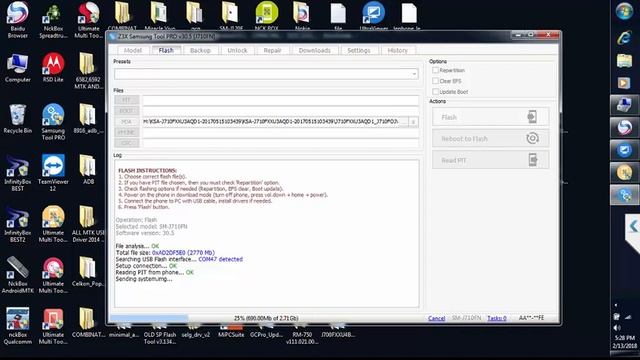640x360 pixels.
Task: Open NckBox Spreadtrum desktop shortcut
Action: (x=53, y=20)
